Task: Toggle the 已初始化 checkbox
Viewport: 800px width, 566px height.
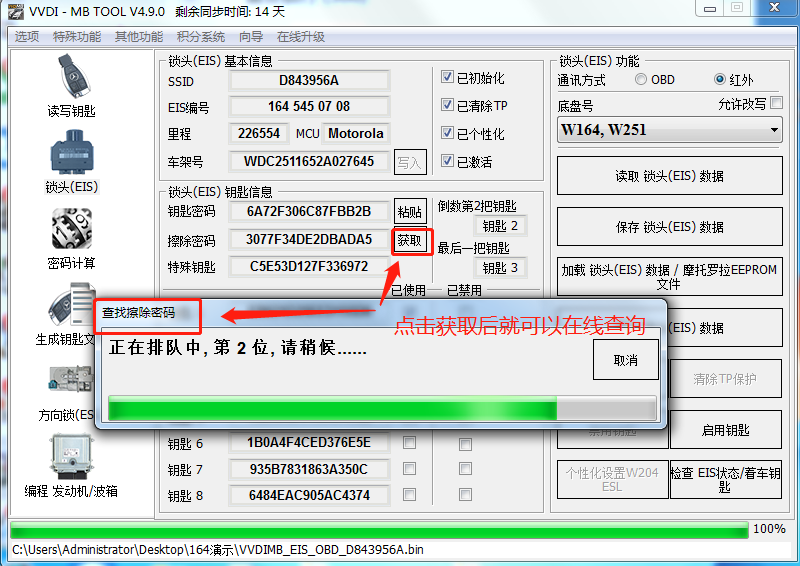Action: pyautogui.click(x=447, y=77)
